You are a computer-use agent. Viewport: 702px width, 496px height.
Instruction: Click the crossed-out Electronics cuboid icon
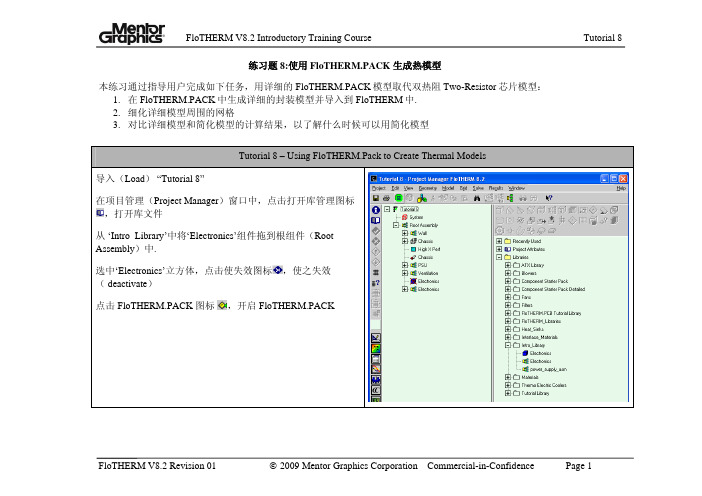(x=413, y=281)
